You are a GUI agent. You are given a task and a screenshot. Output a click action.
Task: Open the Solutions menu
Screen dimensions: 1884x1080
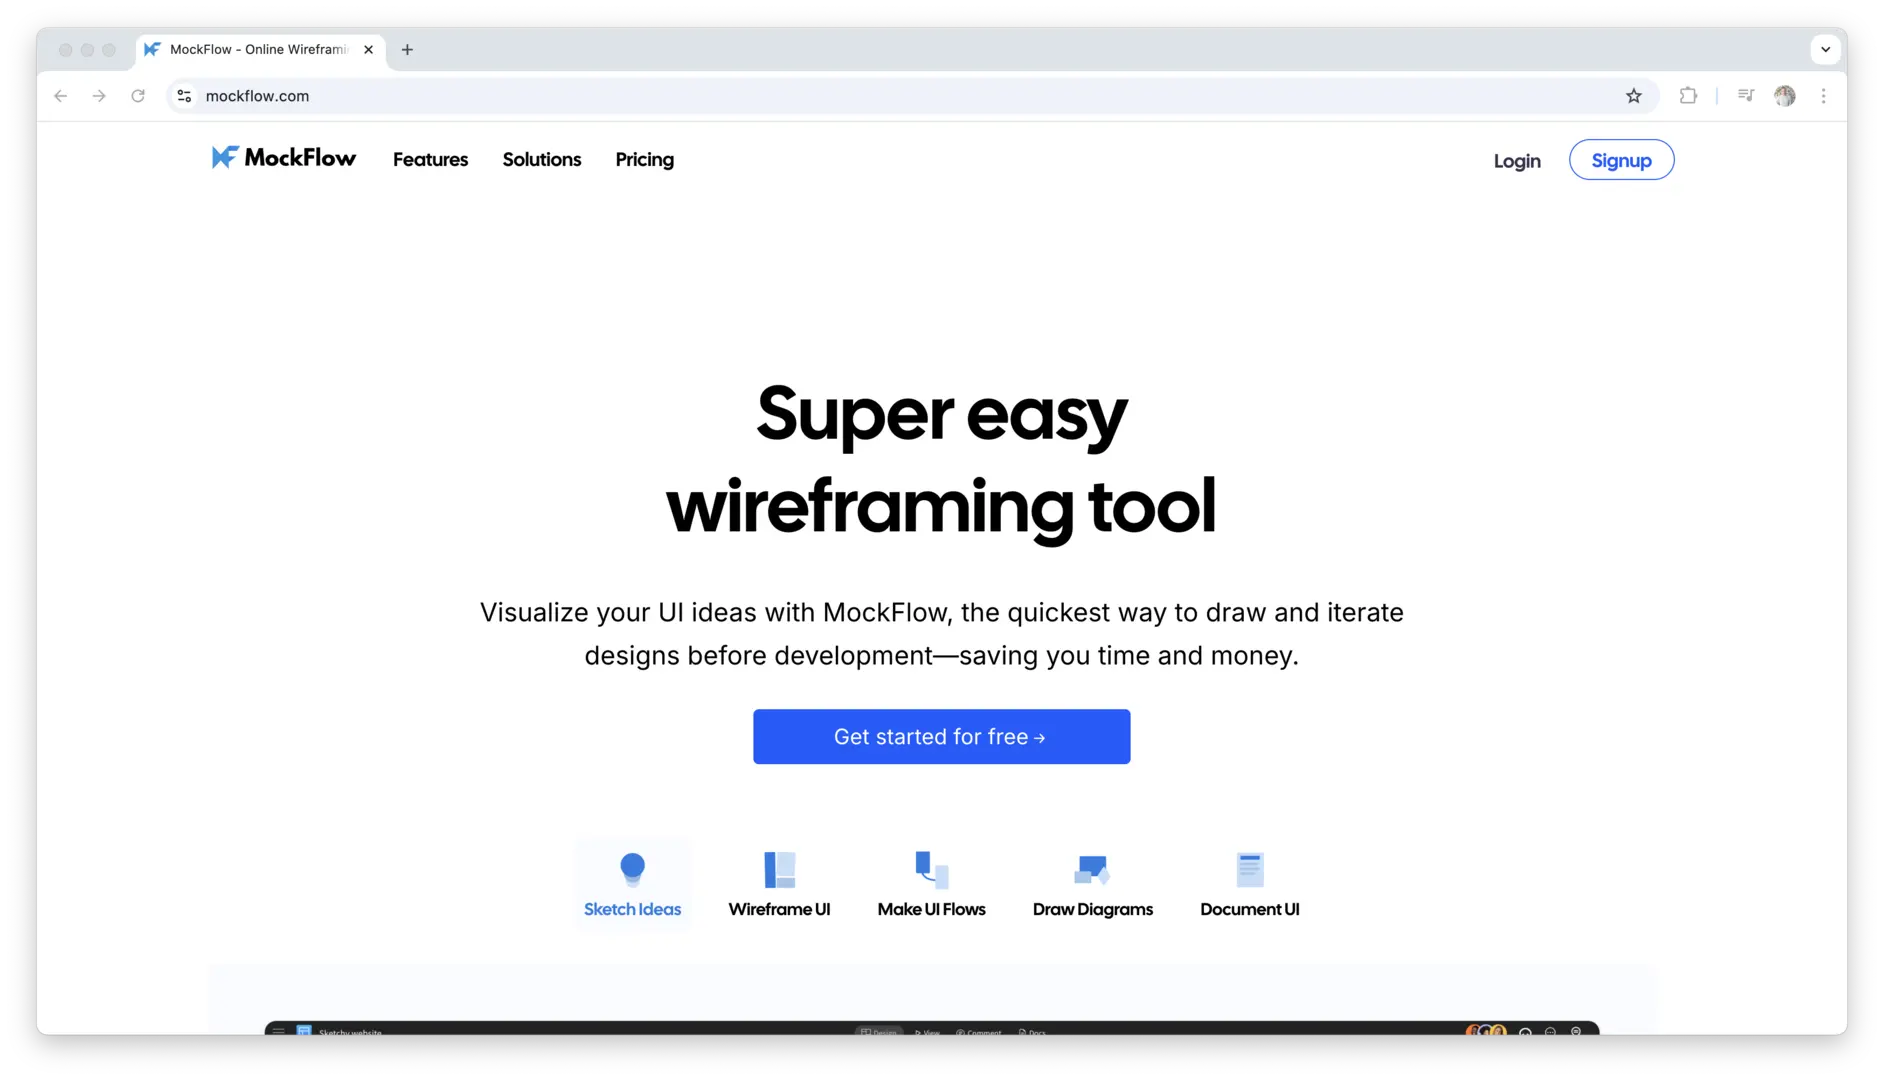click(x=541, y=160)
